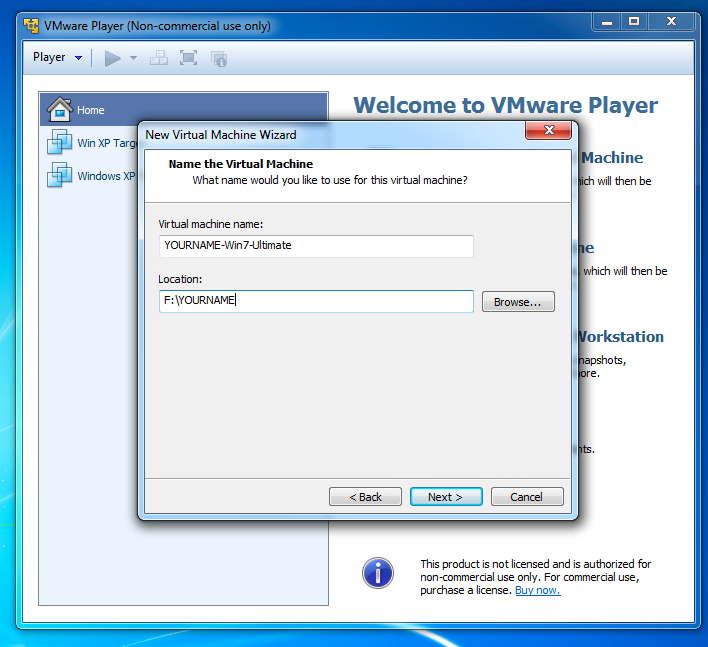Click the green Play virtual machine icon
The image size is (708, 647).
pyautogui.click(x=112, y=58)
